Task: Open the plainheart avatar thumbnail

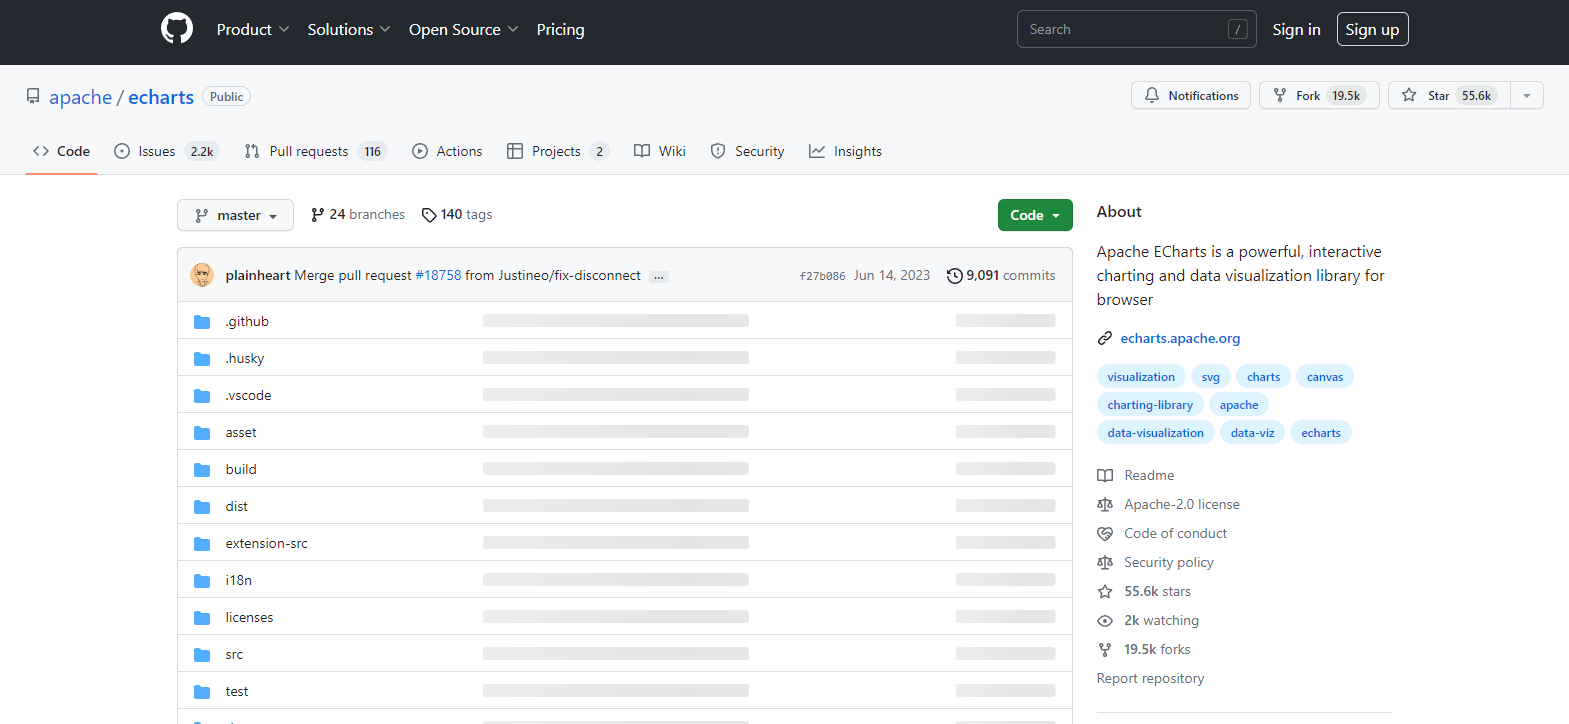Action: click(202, 275)
